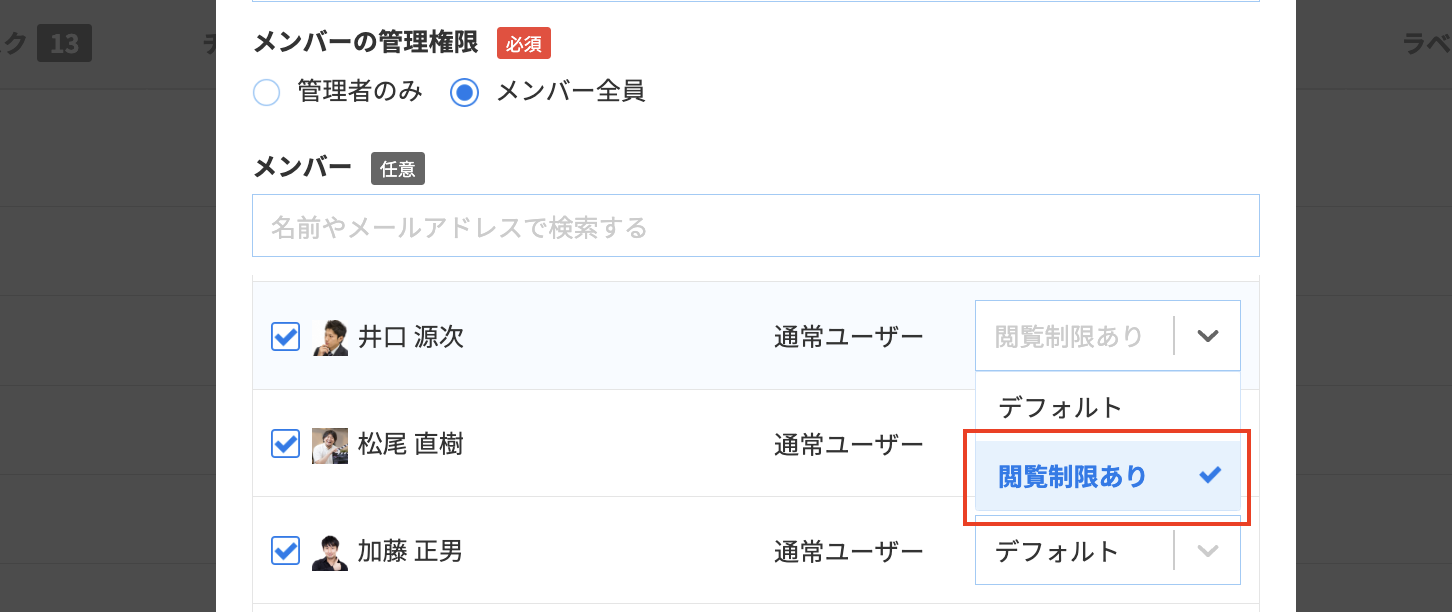
Task: Expand 加藤 正男's デフォルト dropdown chevron
Action: click(x=1208, y=551)
